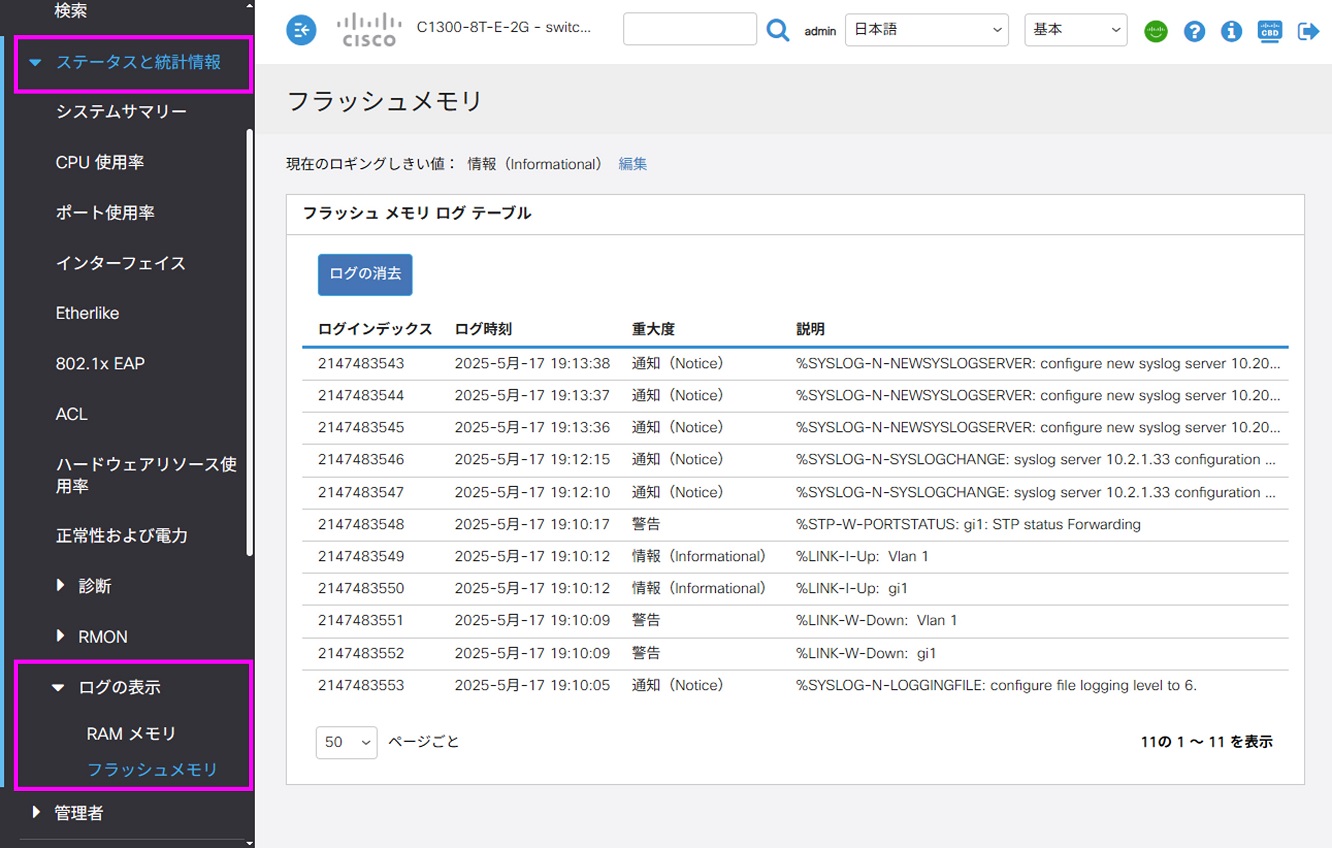The image size is (1332, 848).
Task: Click the logout icon
Action: point(1308,31)
